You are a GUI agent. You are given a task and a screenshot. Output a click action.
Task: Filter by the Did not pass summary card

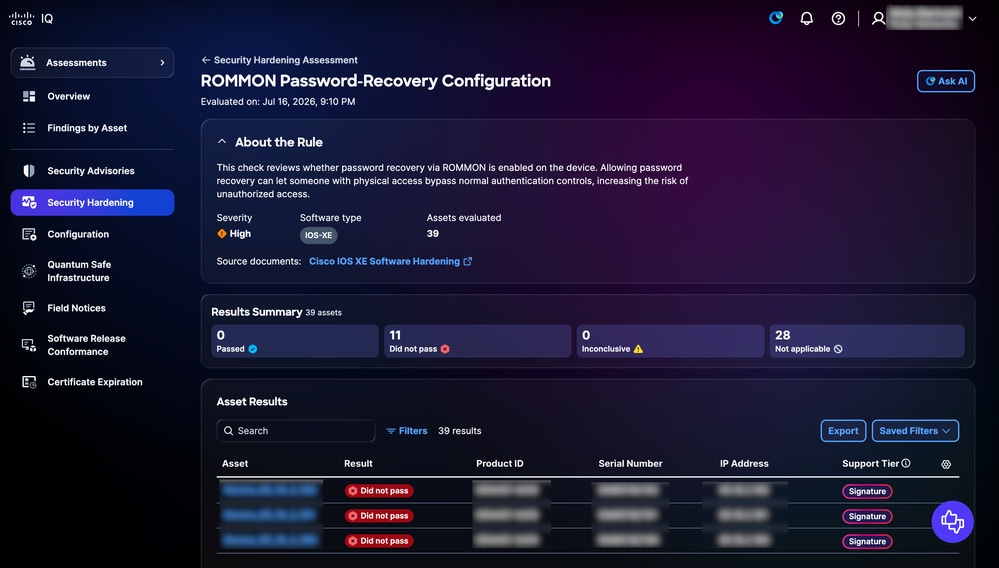(x=477, y=341)
